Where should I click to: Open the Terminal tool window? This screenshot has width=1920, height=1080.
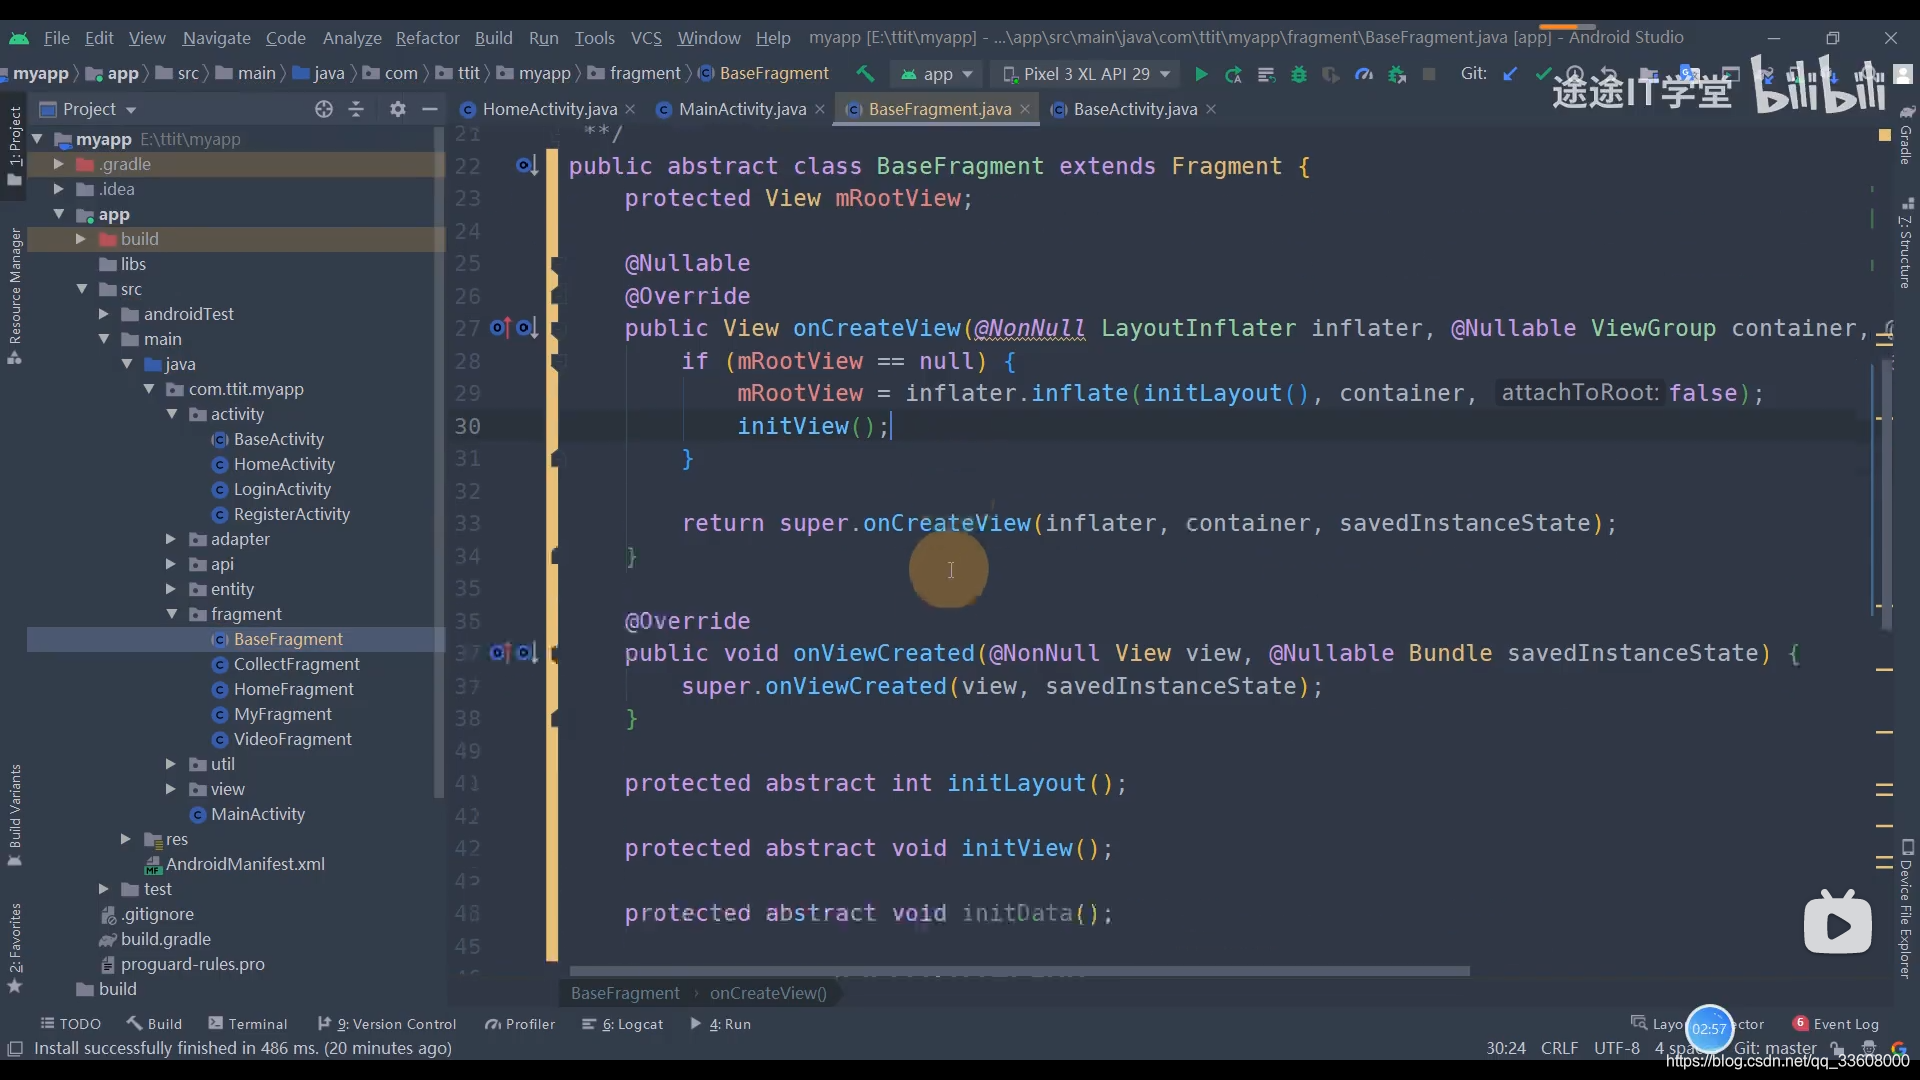click(x=248, y=1024)
